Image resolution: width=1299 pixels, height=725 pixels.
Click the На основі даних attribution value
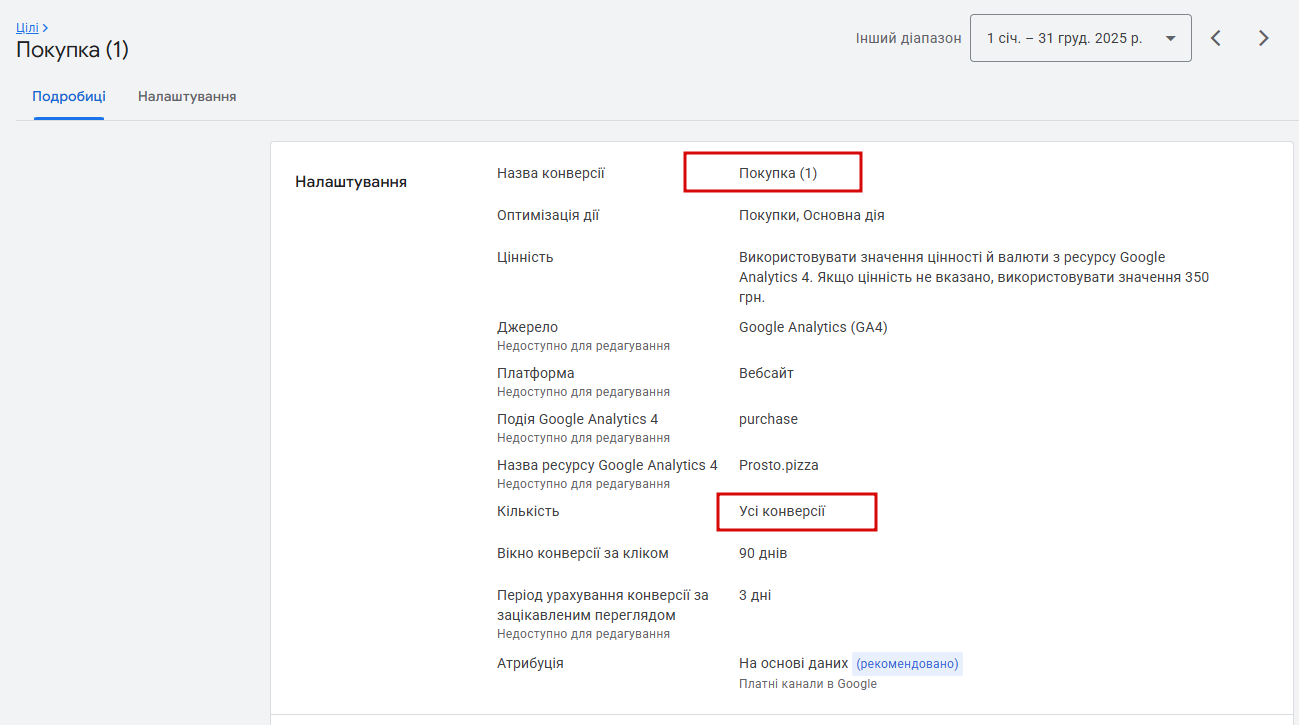pyautogui.click(x=792, y=663)
